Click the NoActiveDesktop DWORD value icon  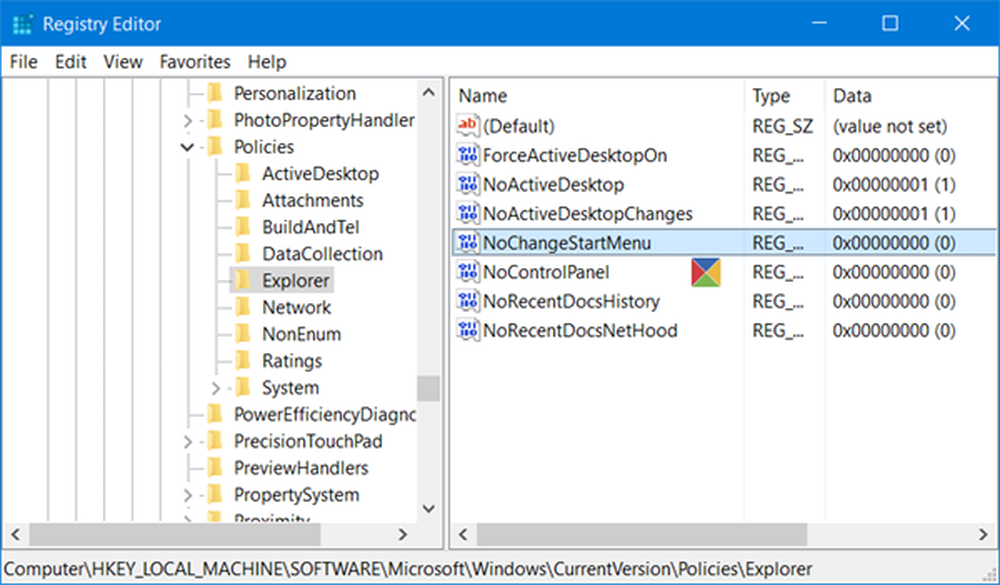coord(467,184)
